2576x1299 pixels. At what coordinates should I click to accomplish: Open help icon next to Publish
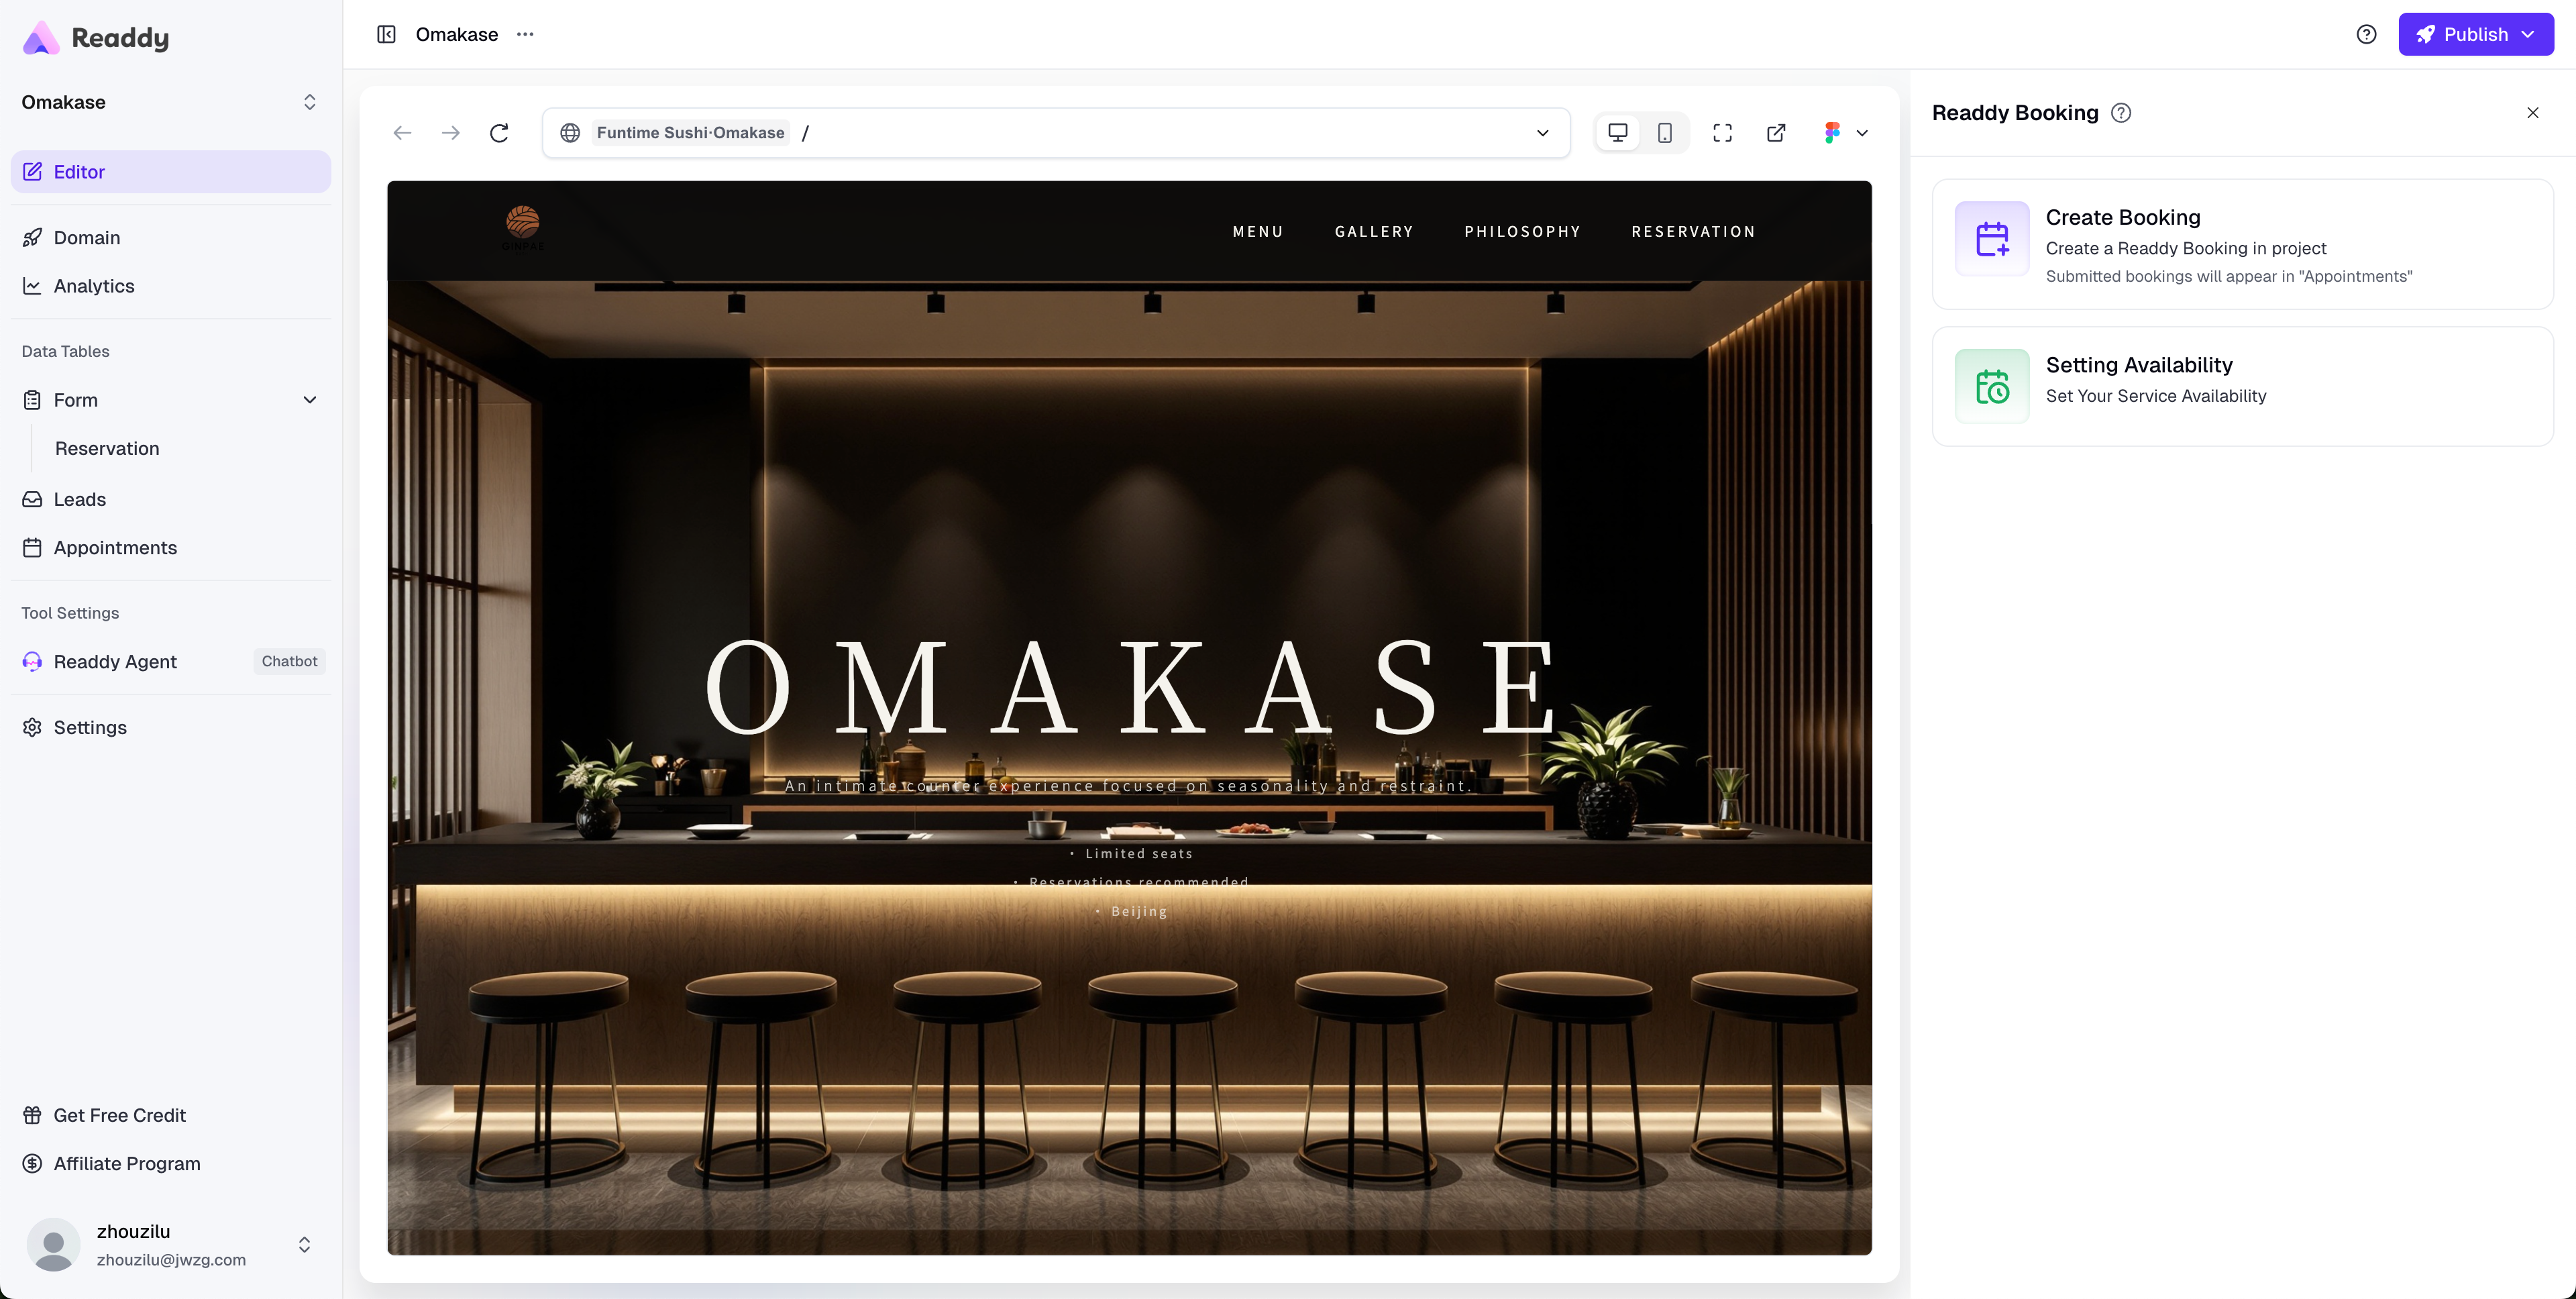click(x=2366, y=34)
